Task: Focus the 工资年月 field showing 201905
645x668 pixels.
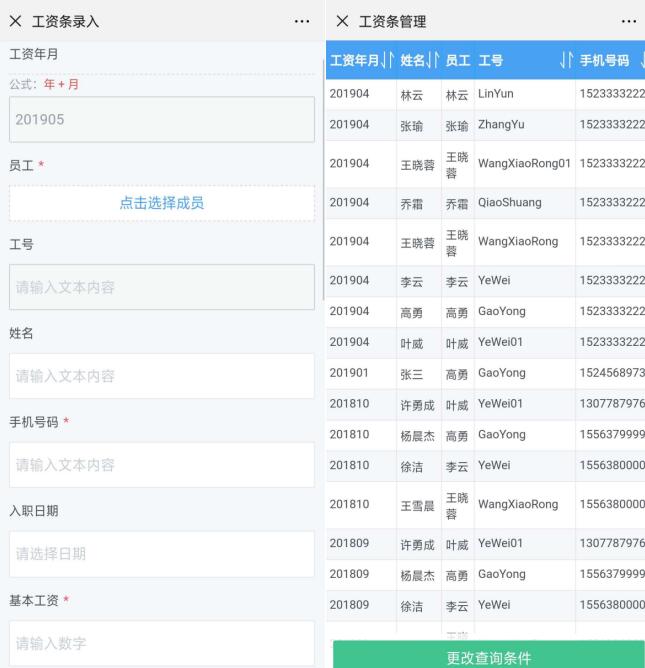Action: [x=162, y=119]
